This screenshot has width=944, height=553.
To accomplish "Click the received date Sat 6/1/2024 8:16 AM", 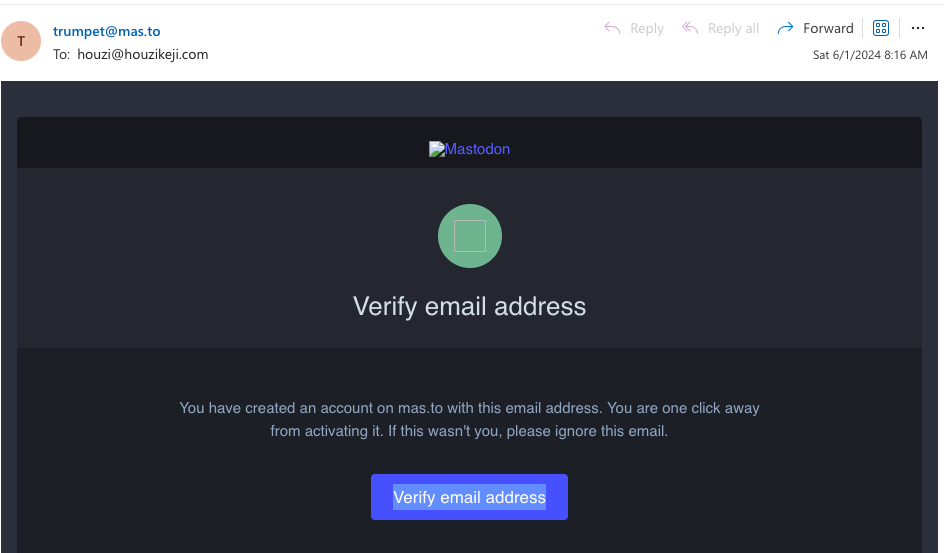I will point(870,55).
